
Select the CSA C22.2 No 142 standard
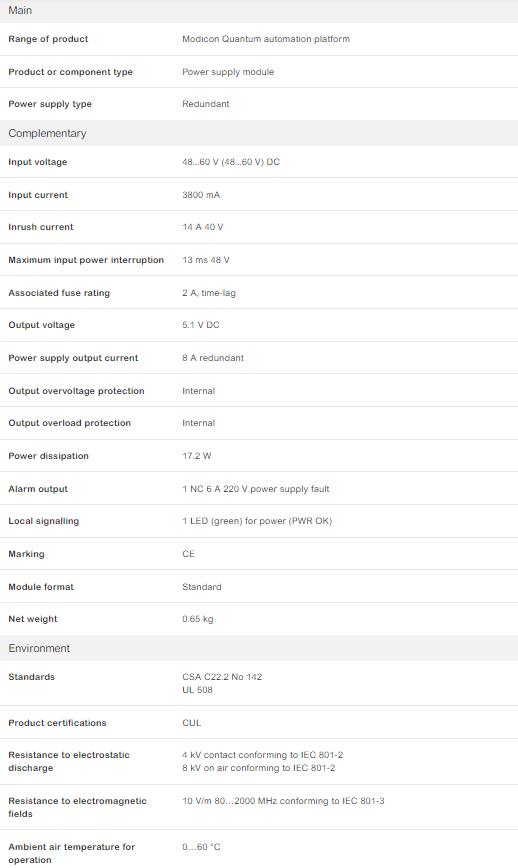point(222,677)
